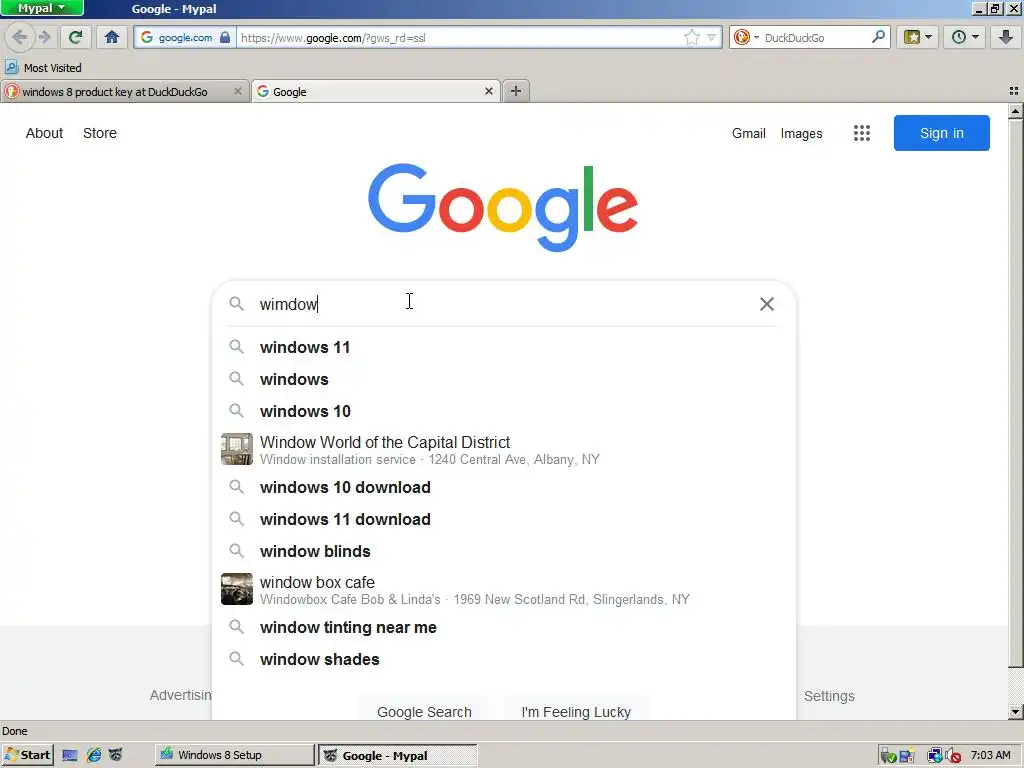Close the DuckDuckGo tab
The width and height of the screenshot is (1024, 768).
[x=238, y=91]
